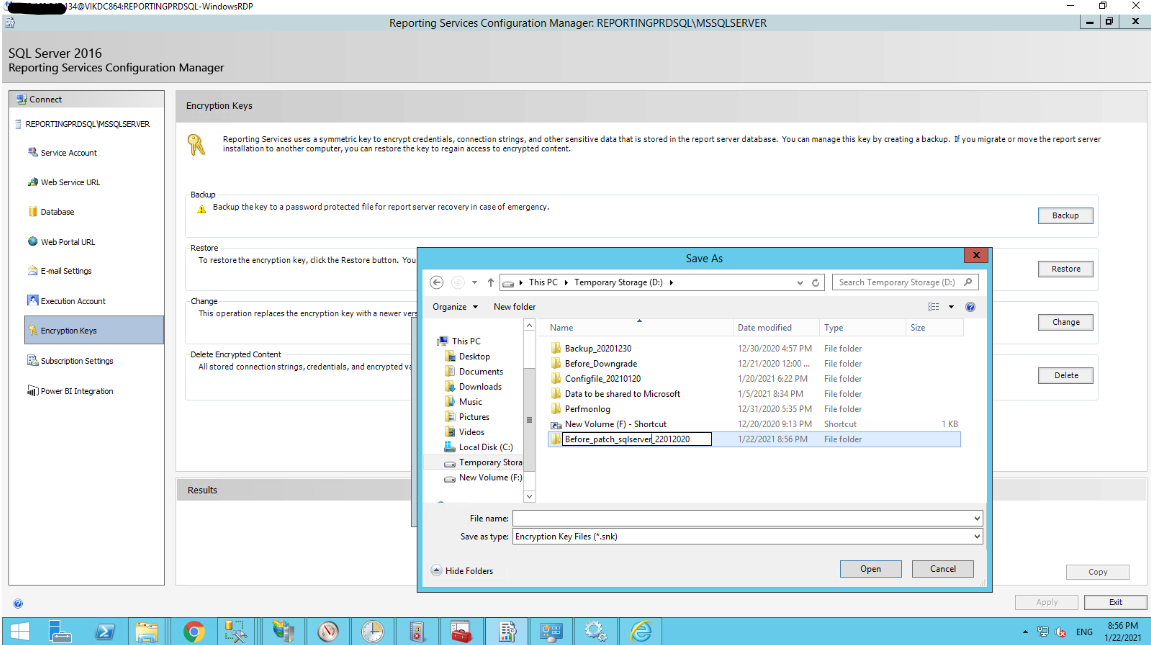Open the Service Account page

coord(69,153)
